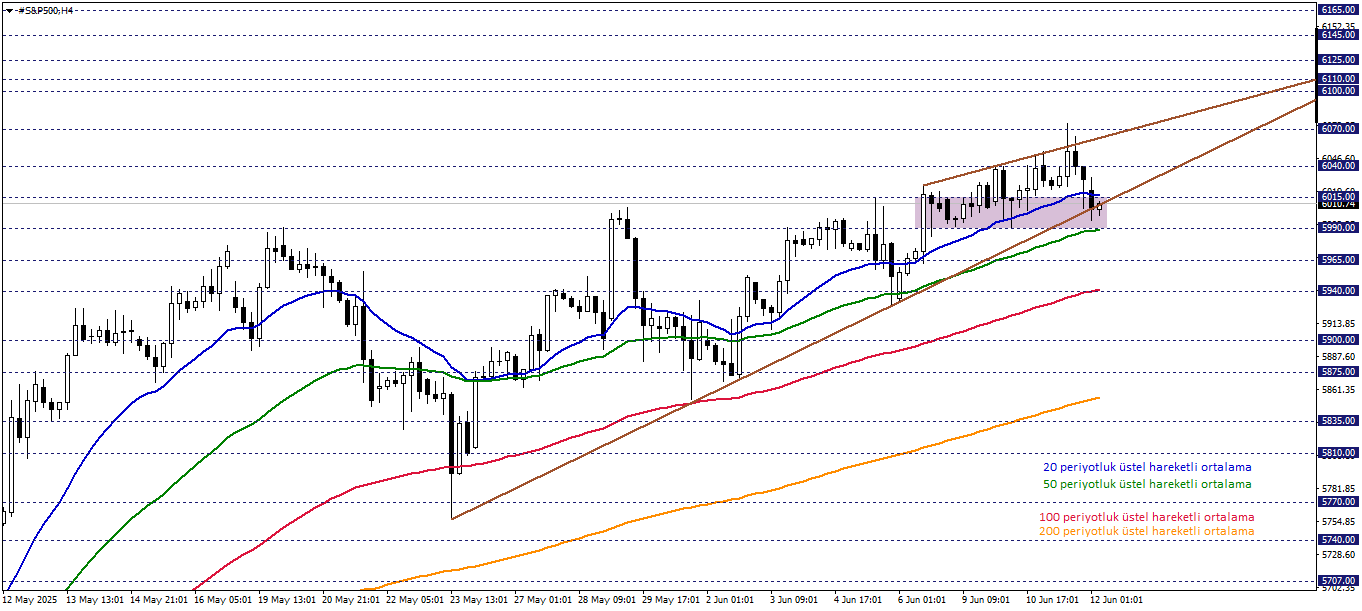The image size is (1362, 611).
Task: Click the 2 Jun 01:01 time label
Action: (x=732, y=600)
